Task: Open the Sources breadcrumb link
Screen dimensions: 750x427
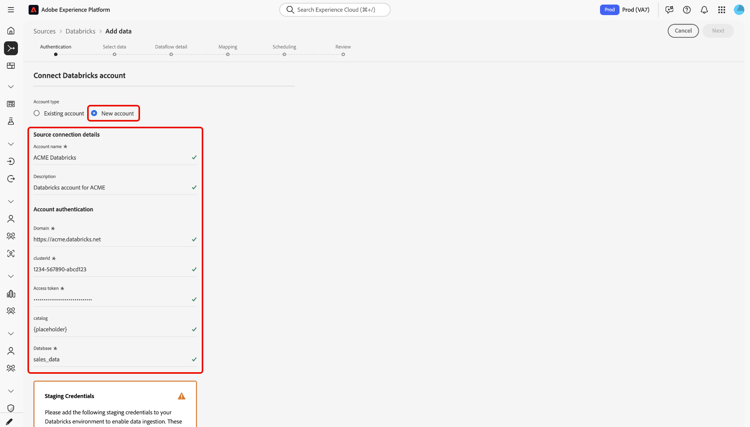Action: click(x=44, y=31)
